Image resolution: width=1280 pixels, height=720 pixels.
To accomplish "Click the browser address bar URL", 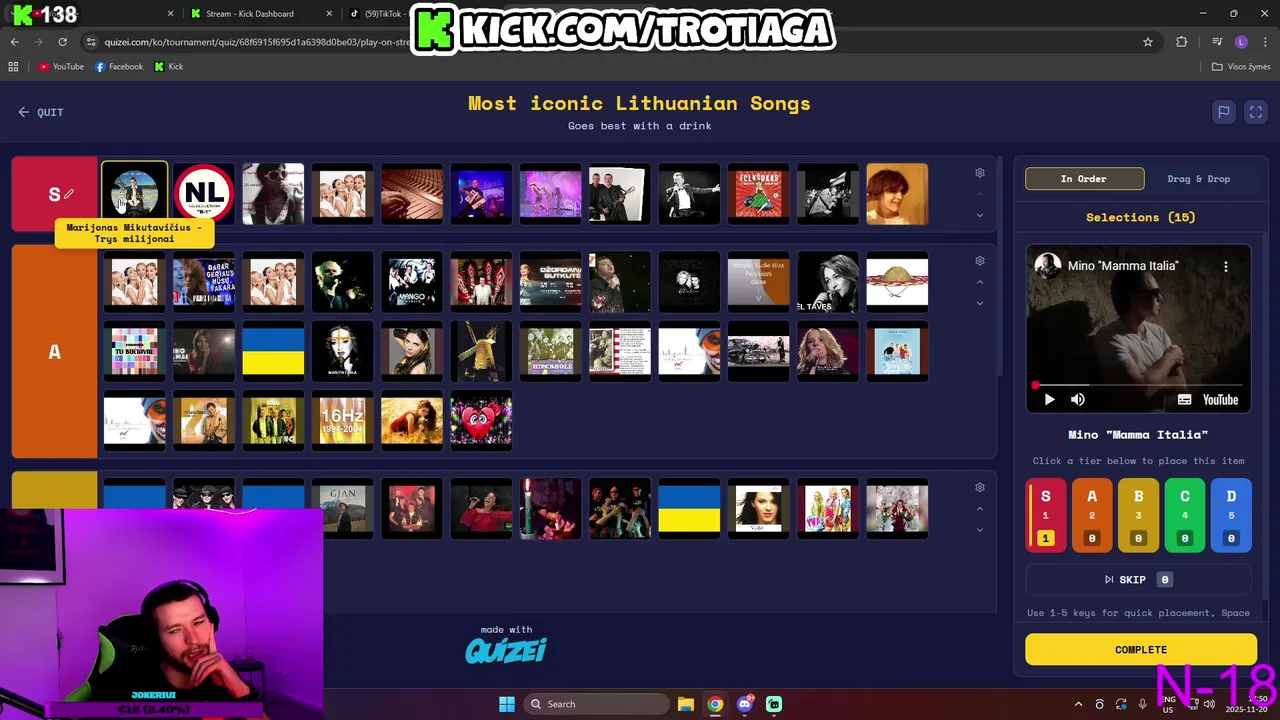I will (257, 42).
